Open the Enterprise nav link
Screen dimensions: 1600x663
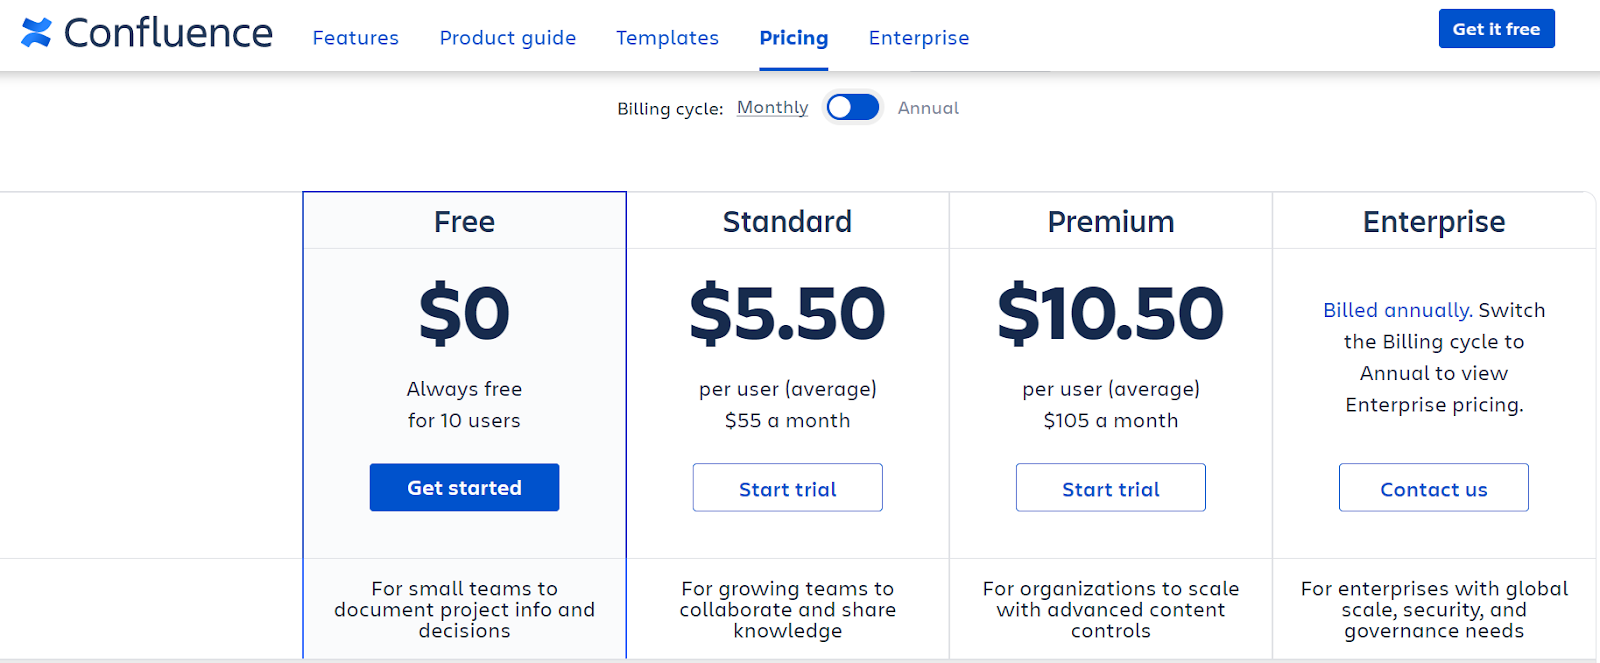[x=918, y=38]
